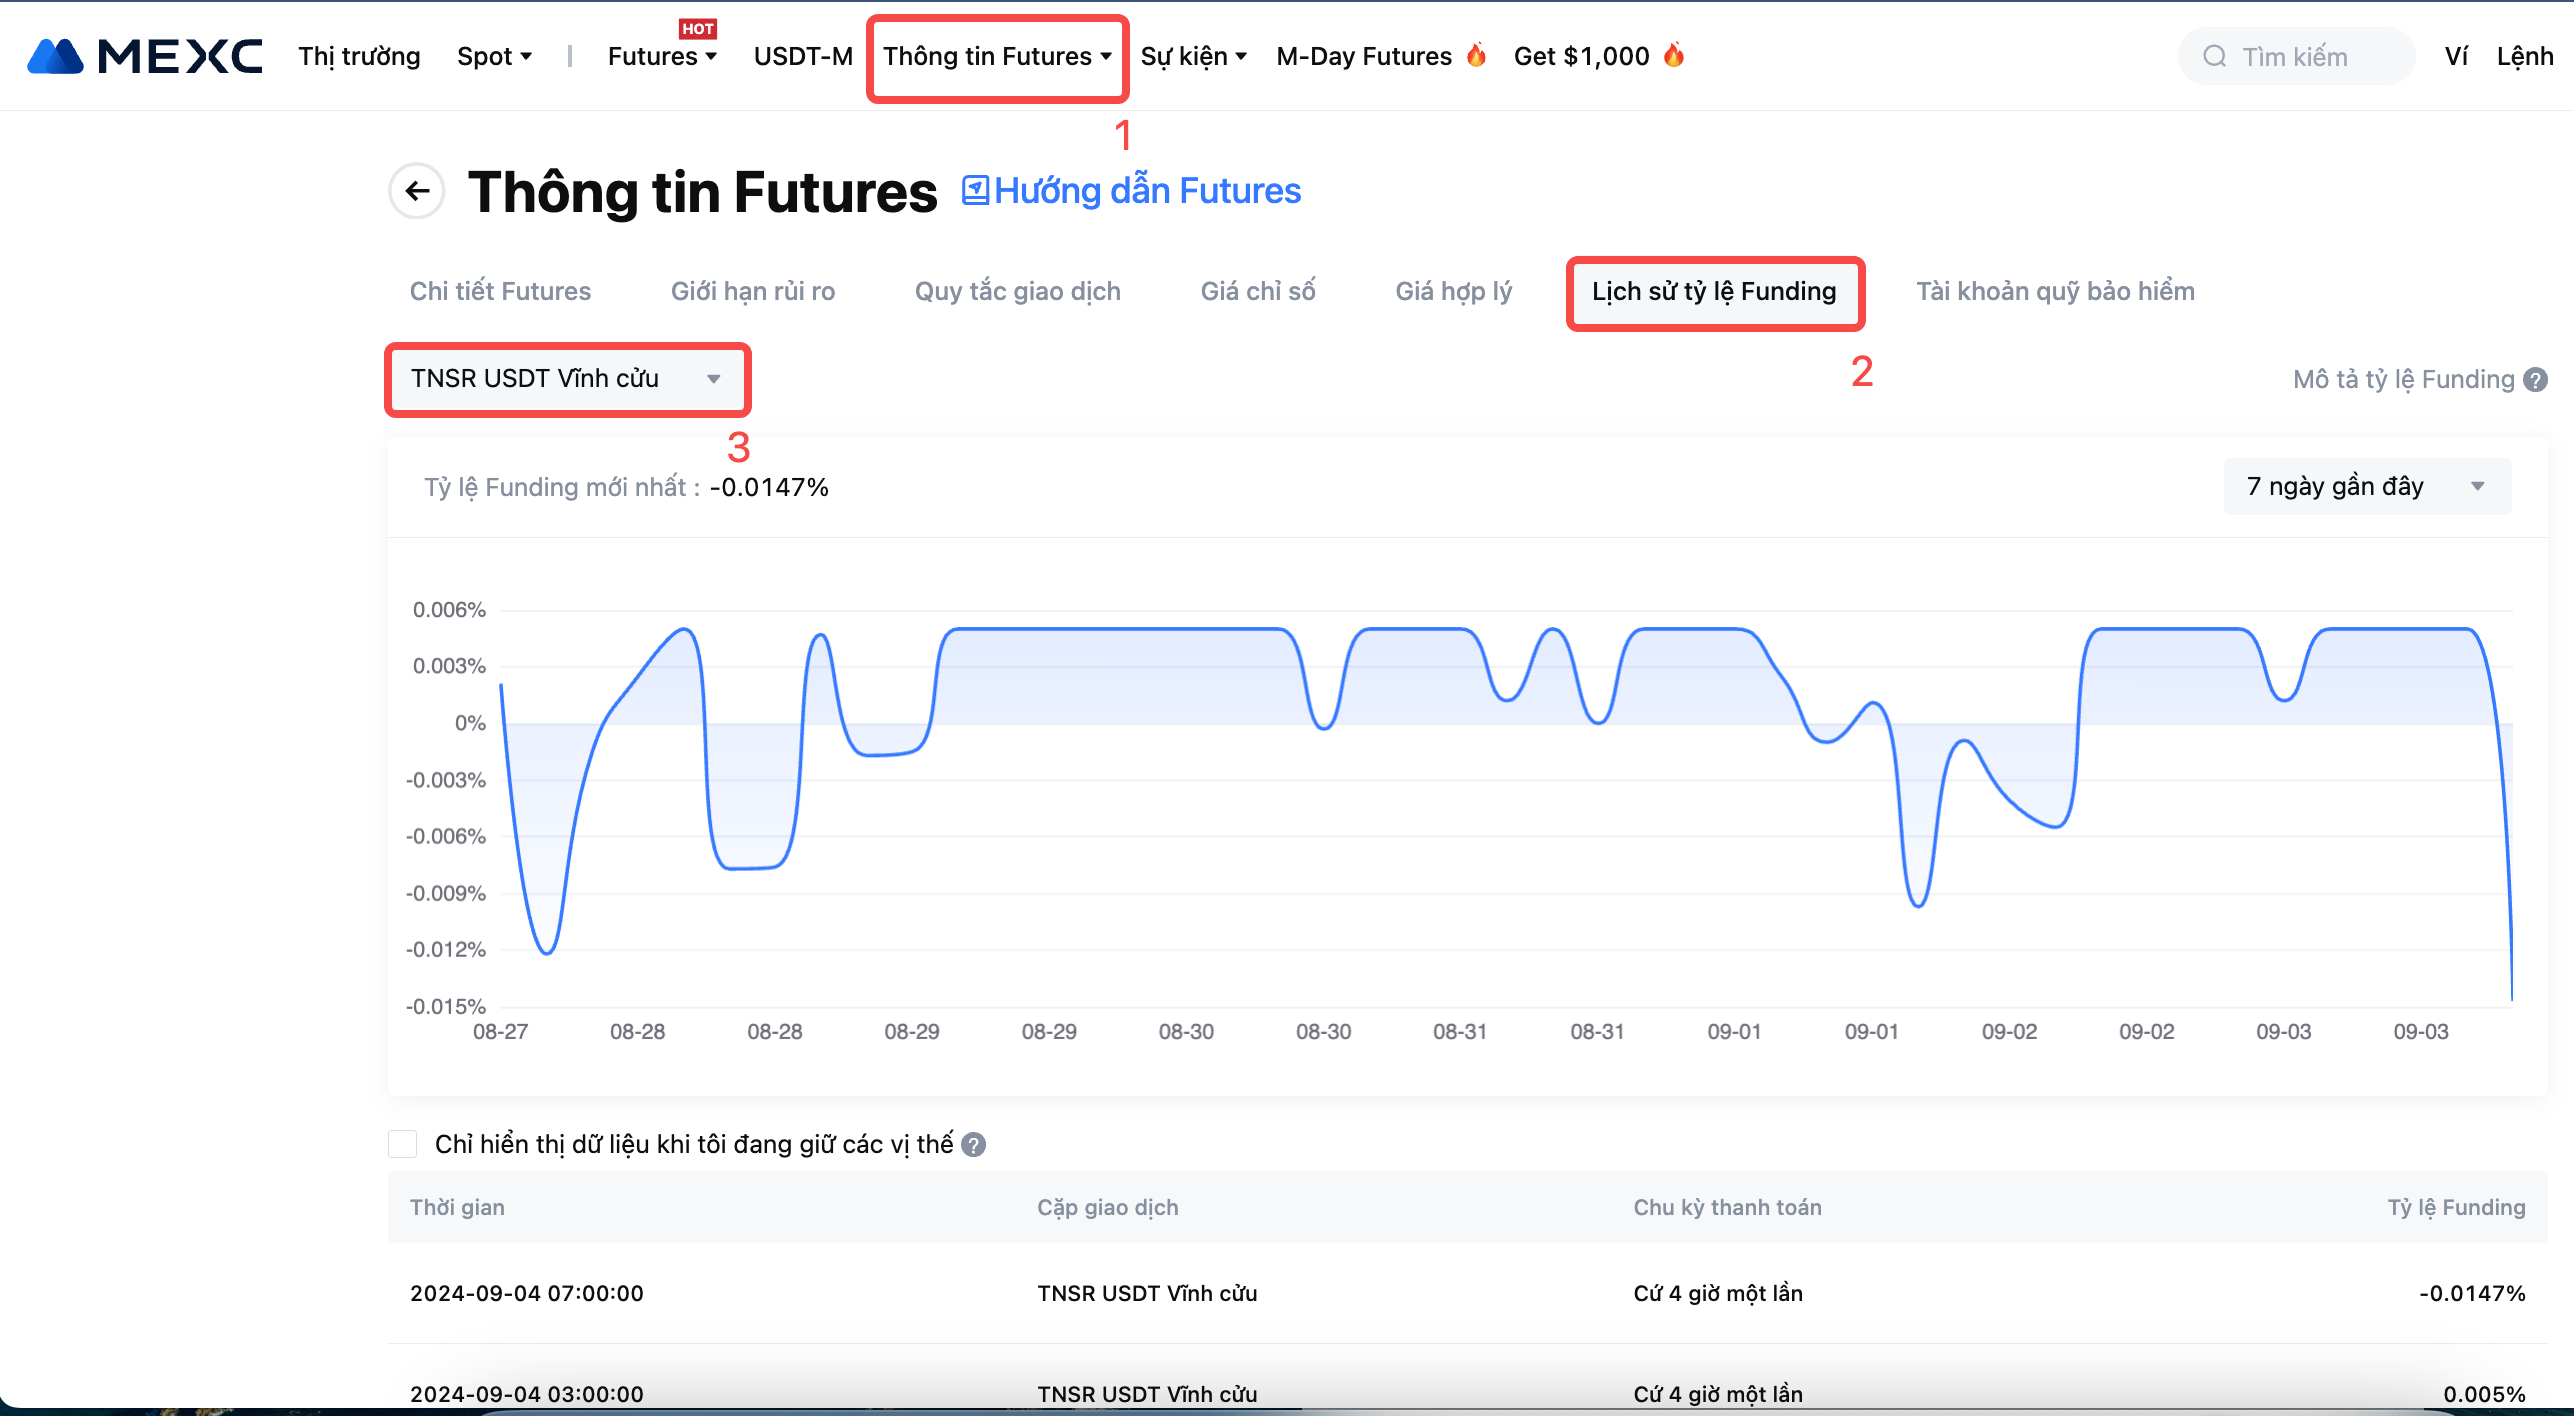Viewport: 2574px width, 1416px height.
Task: Click the MEXC logo
Action: (144, 57)
